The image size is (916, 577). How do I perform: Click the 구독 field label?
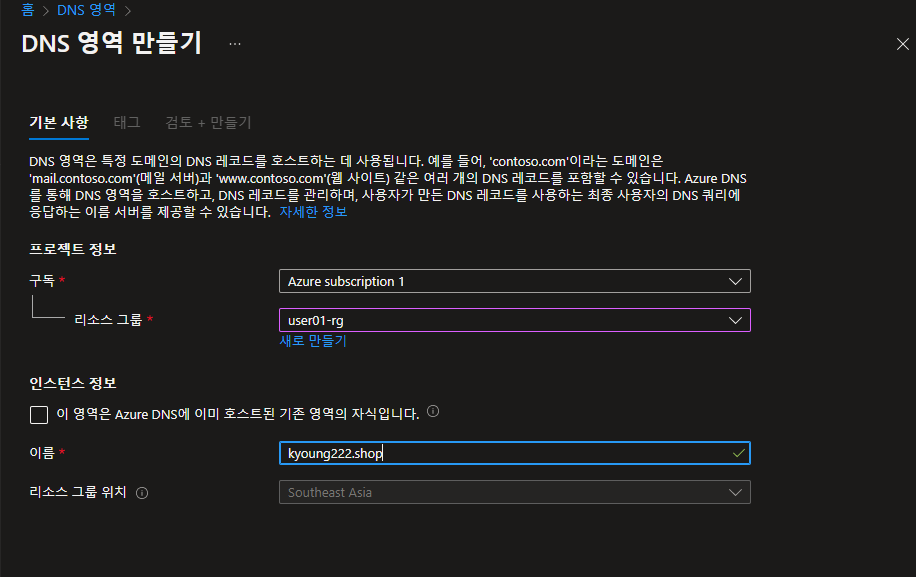coord(42,281)
